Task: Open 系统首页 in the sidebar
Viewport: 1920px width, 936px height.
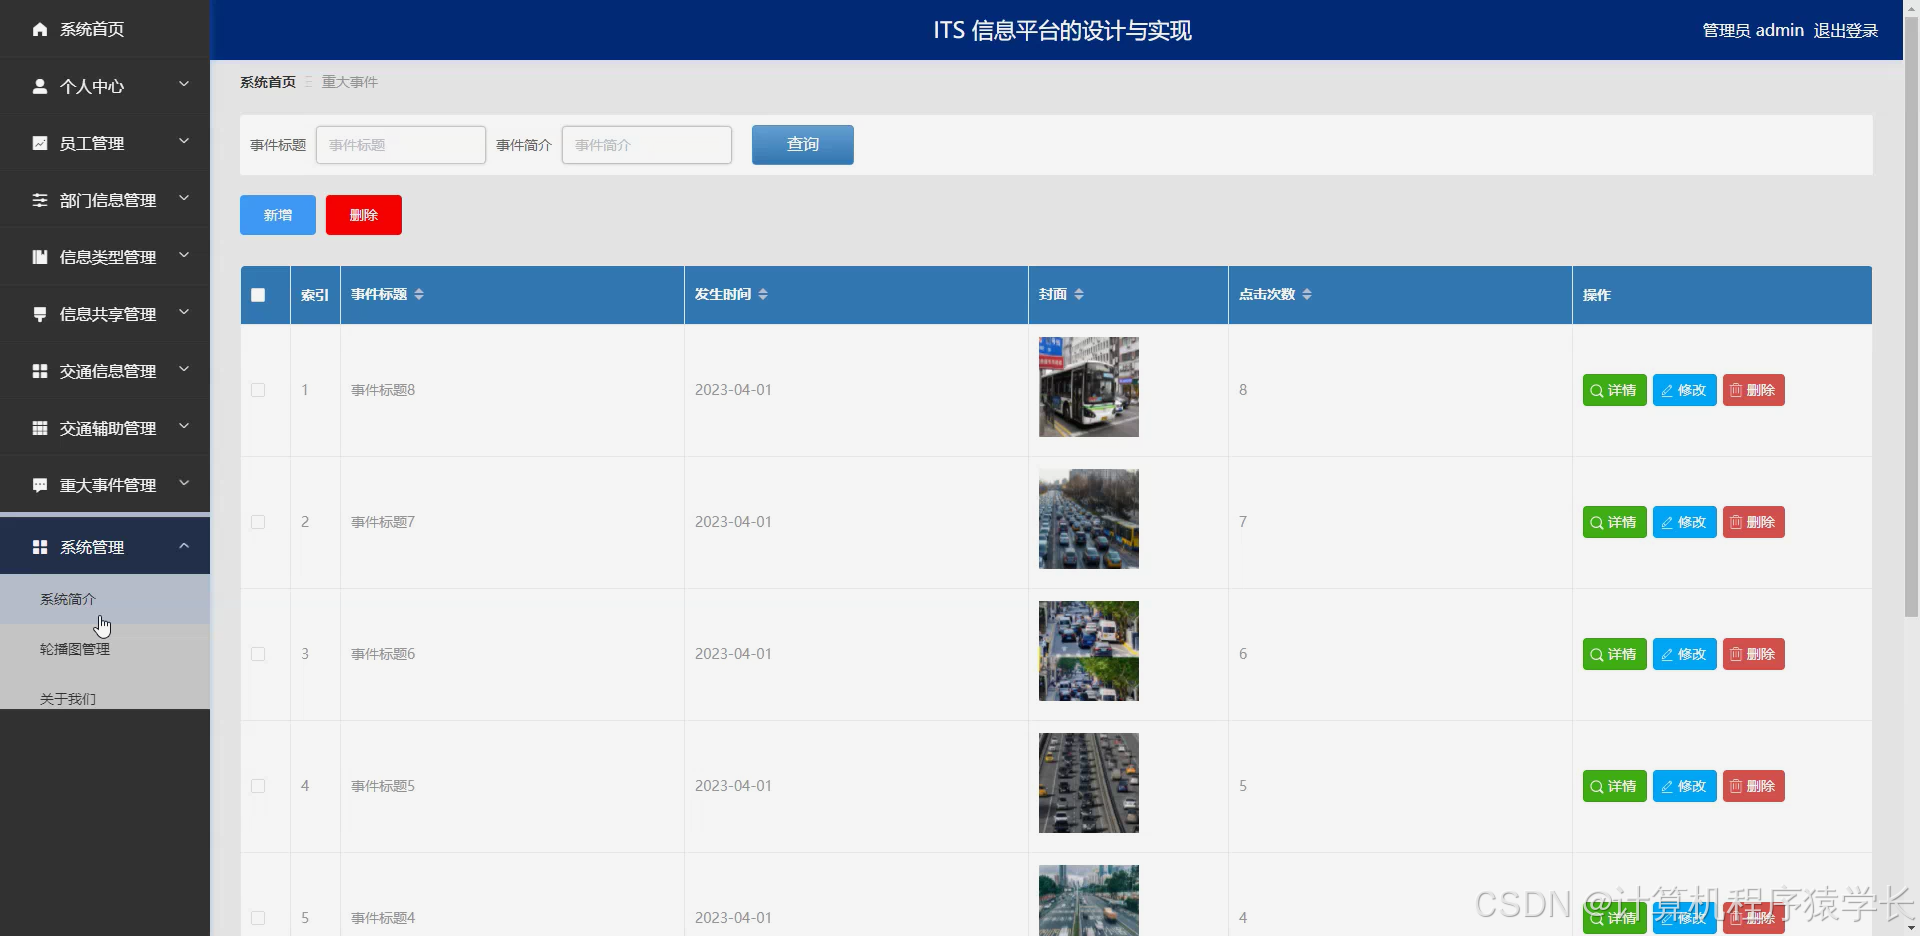Action: point(105,29)
